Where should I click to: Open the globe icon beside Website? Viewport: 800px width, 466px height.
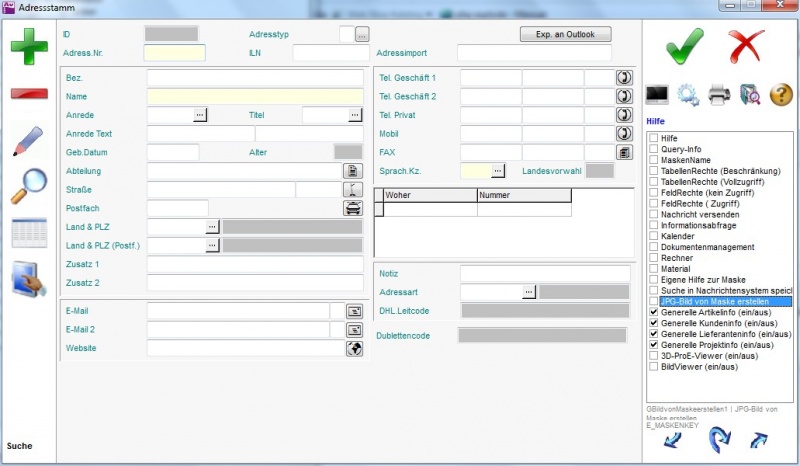353,348
